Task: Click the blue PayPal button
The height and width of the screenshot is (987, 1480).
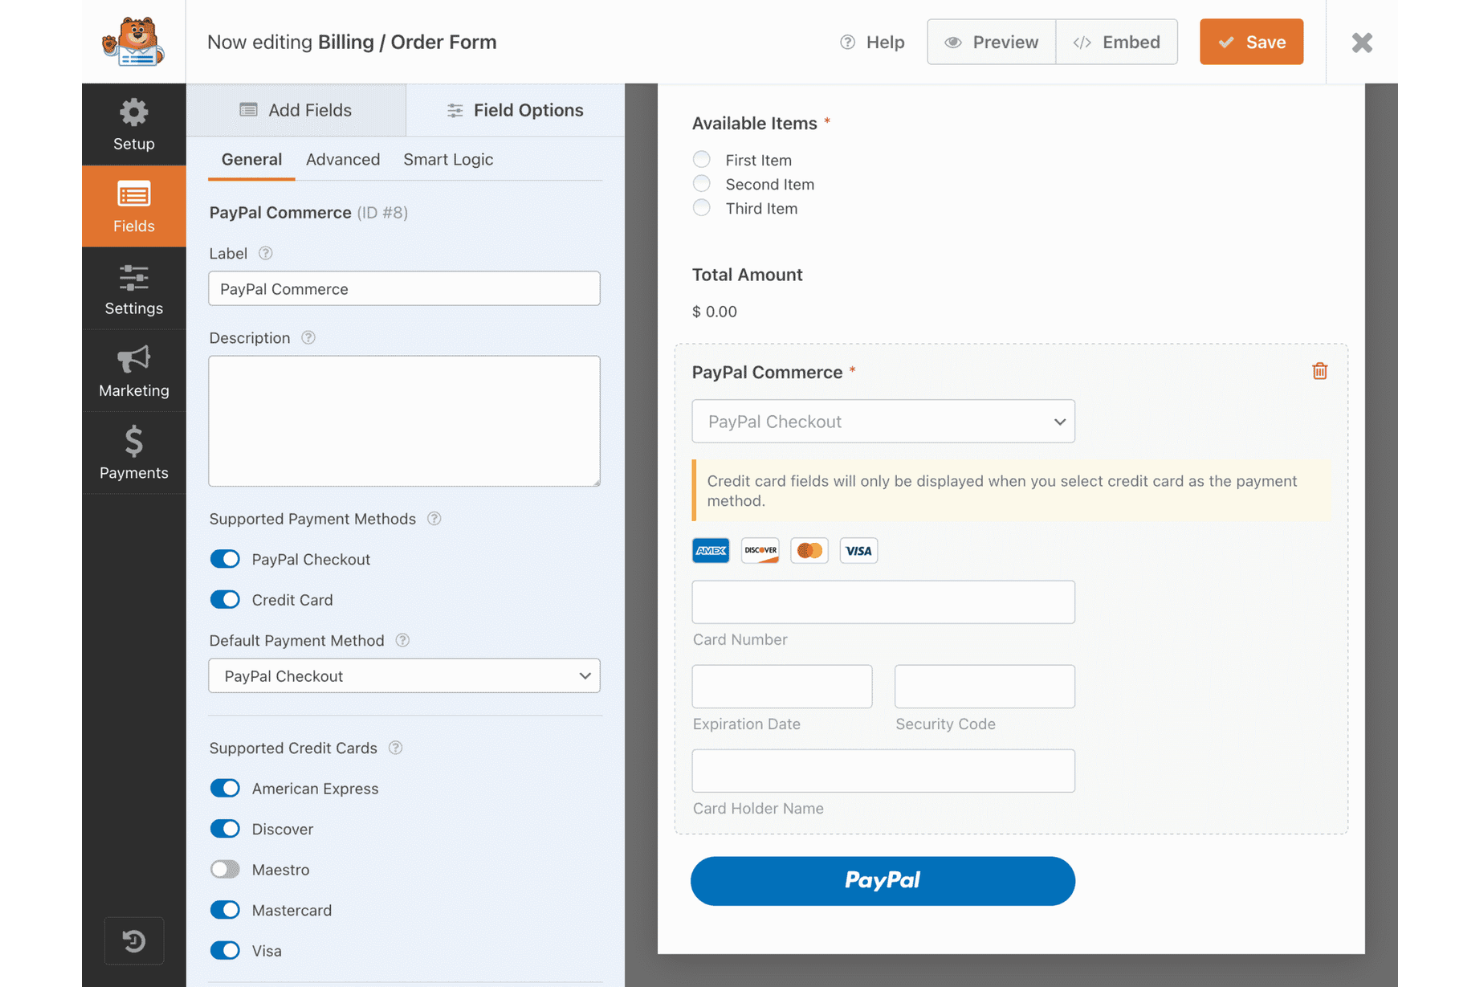Action: pos(883,881)
